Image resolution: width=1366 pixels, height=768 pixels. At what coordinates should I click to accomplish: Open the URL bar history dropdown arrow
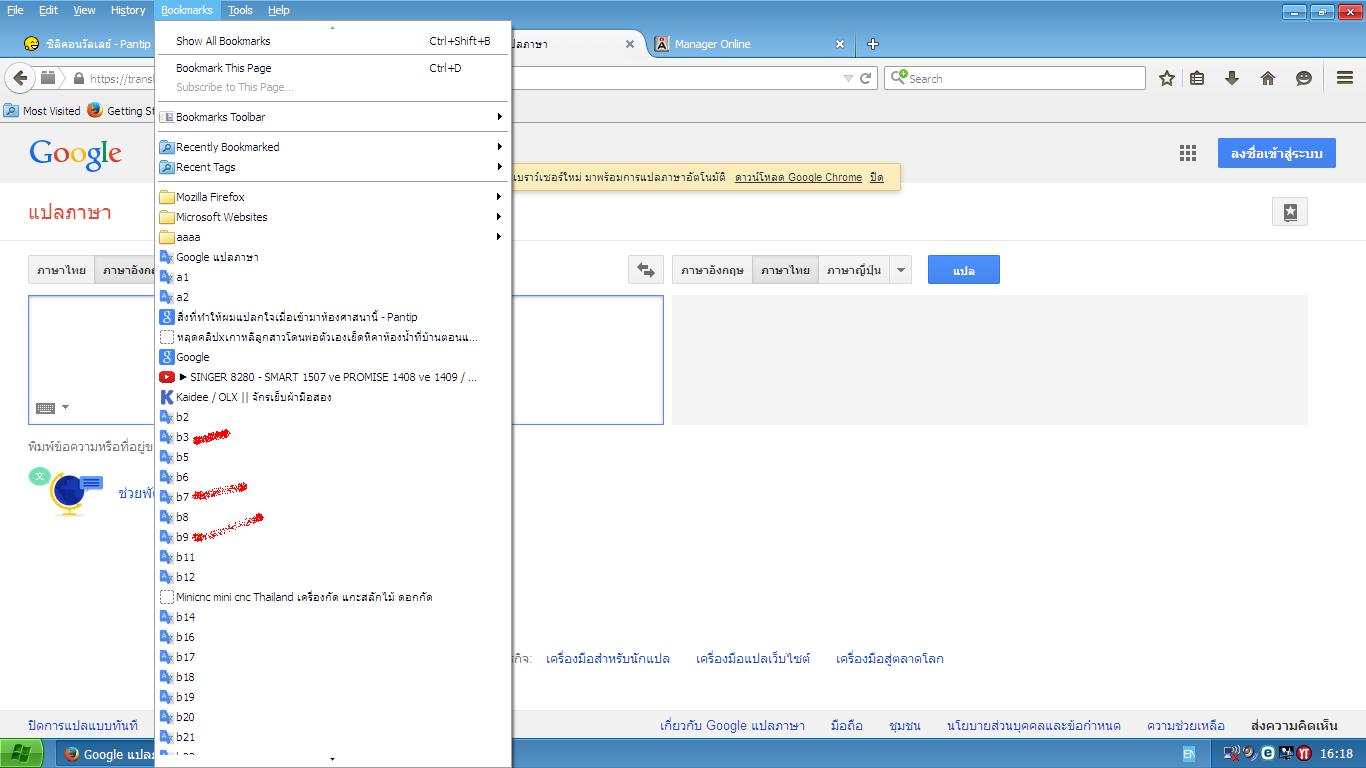[848, 78]
